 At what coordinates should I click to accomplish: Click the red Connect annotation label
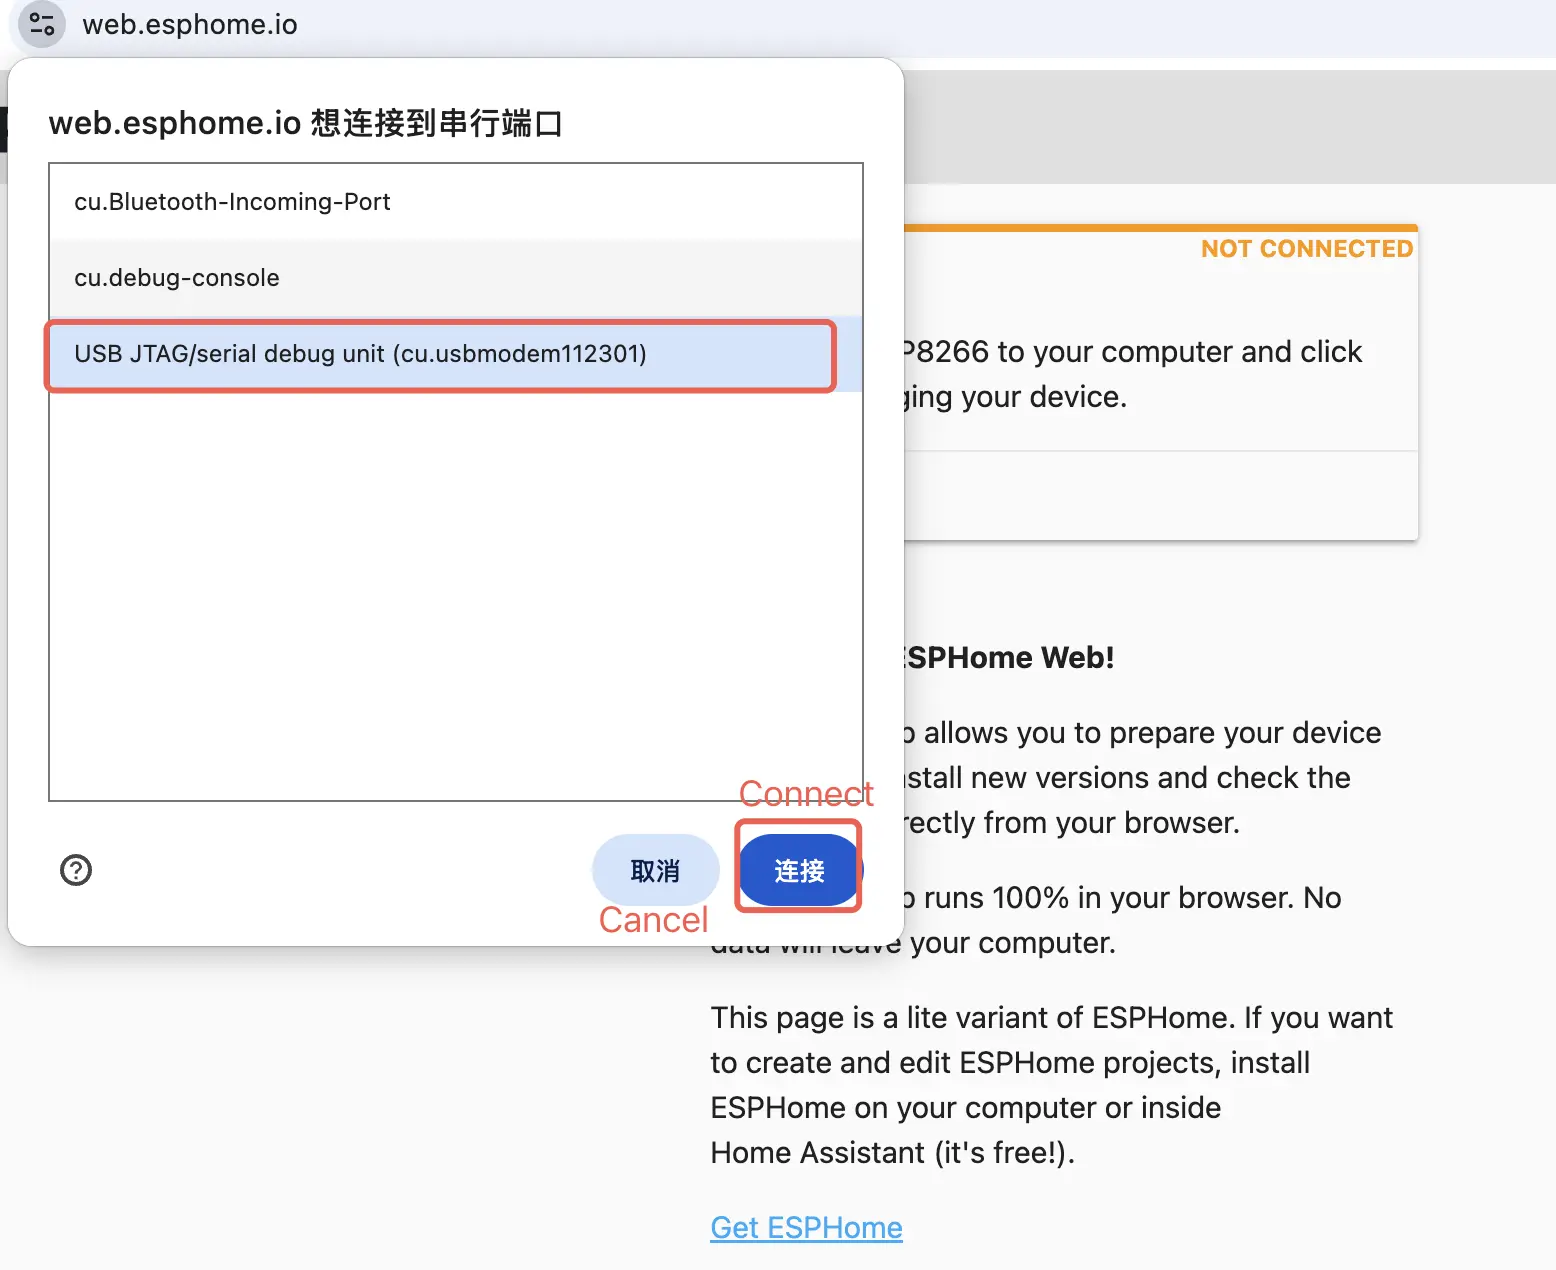(x=806, y=794)
